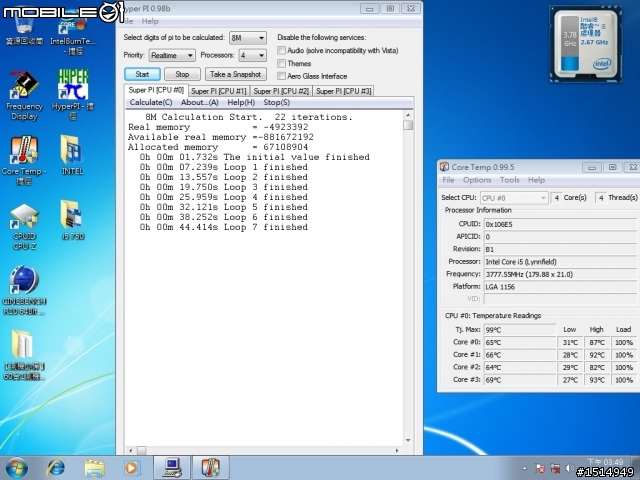Launch CINEBENCH R10 64Bit shortcut
The width and height of the screenshot is (640, 480).
point(24,291)
